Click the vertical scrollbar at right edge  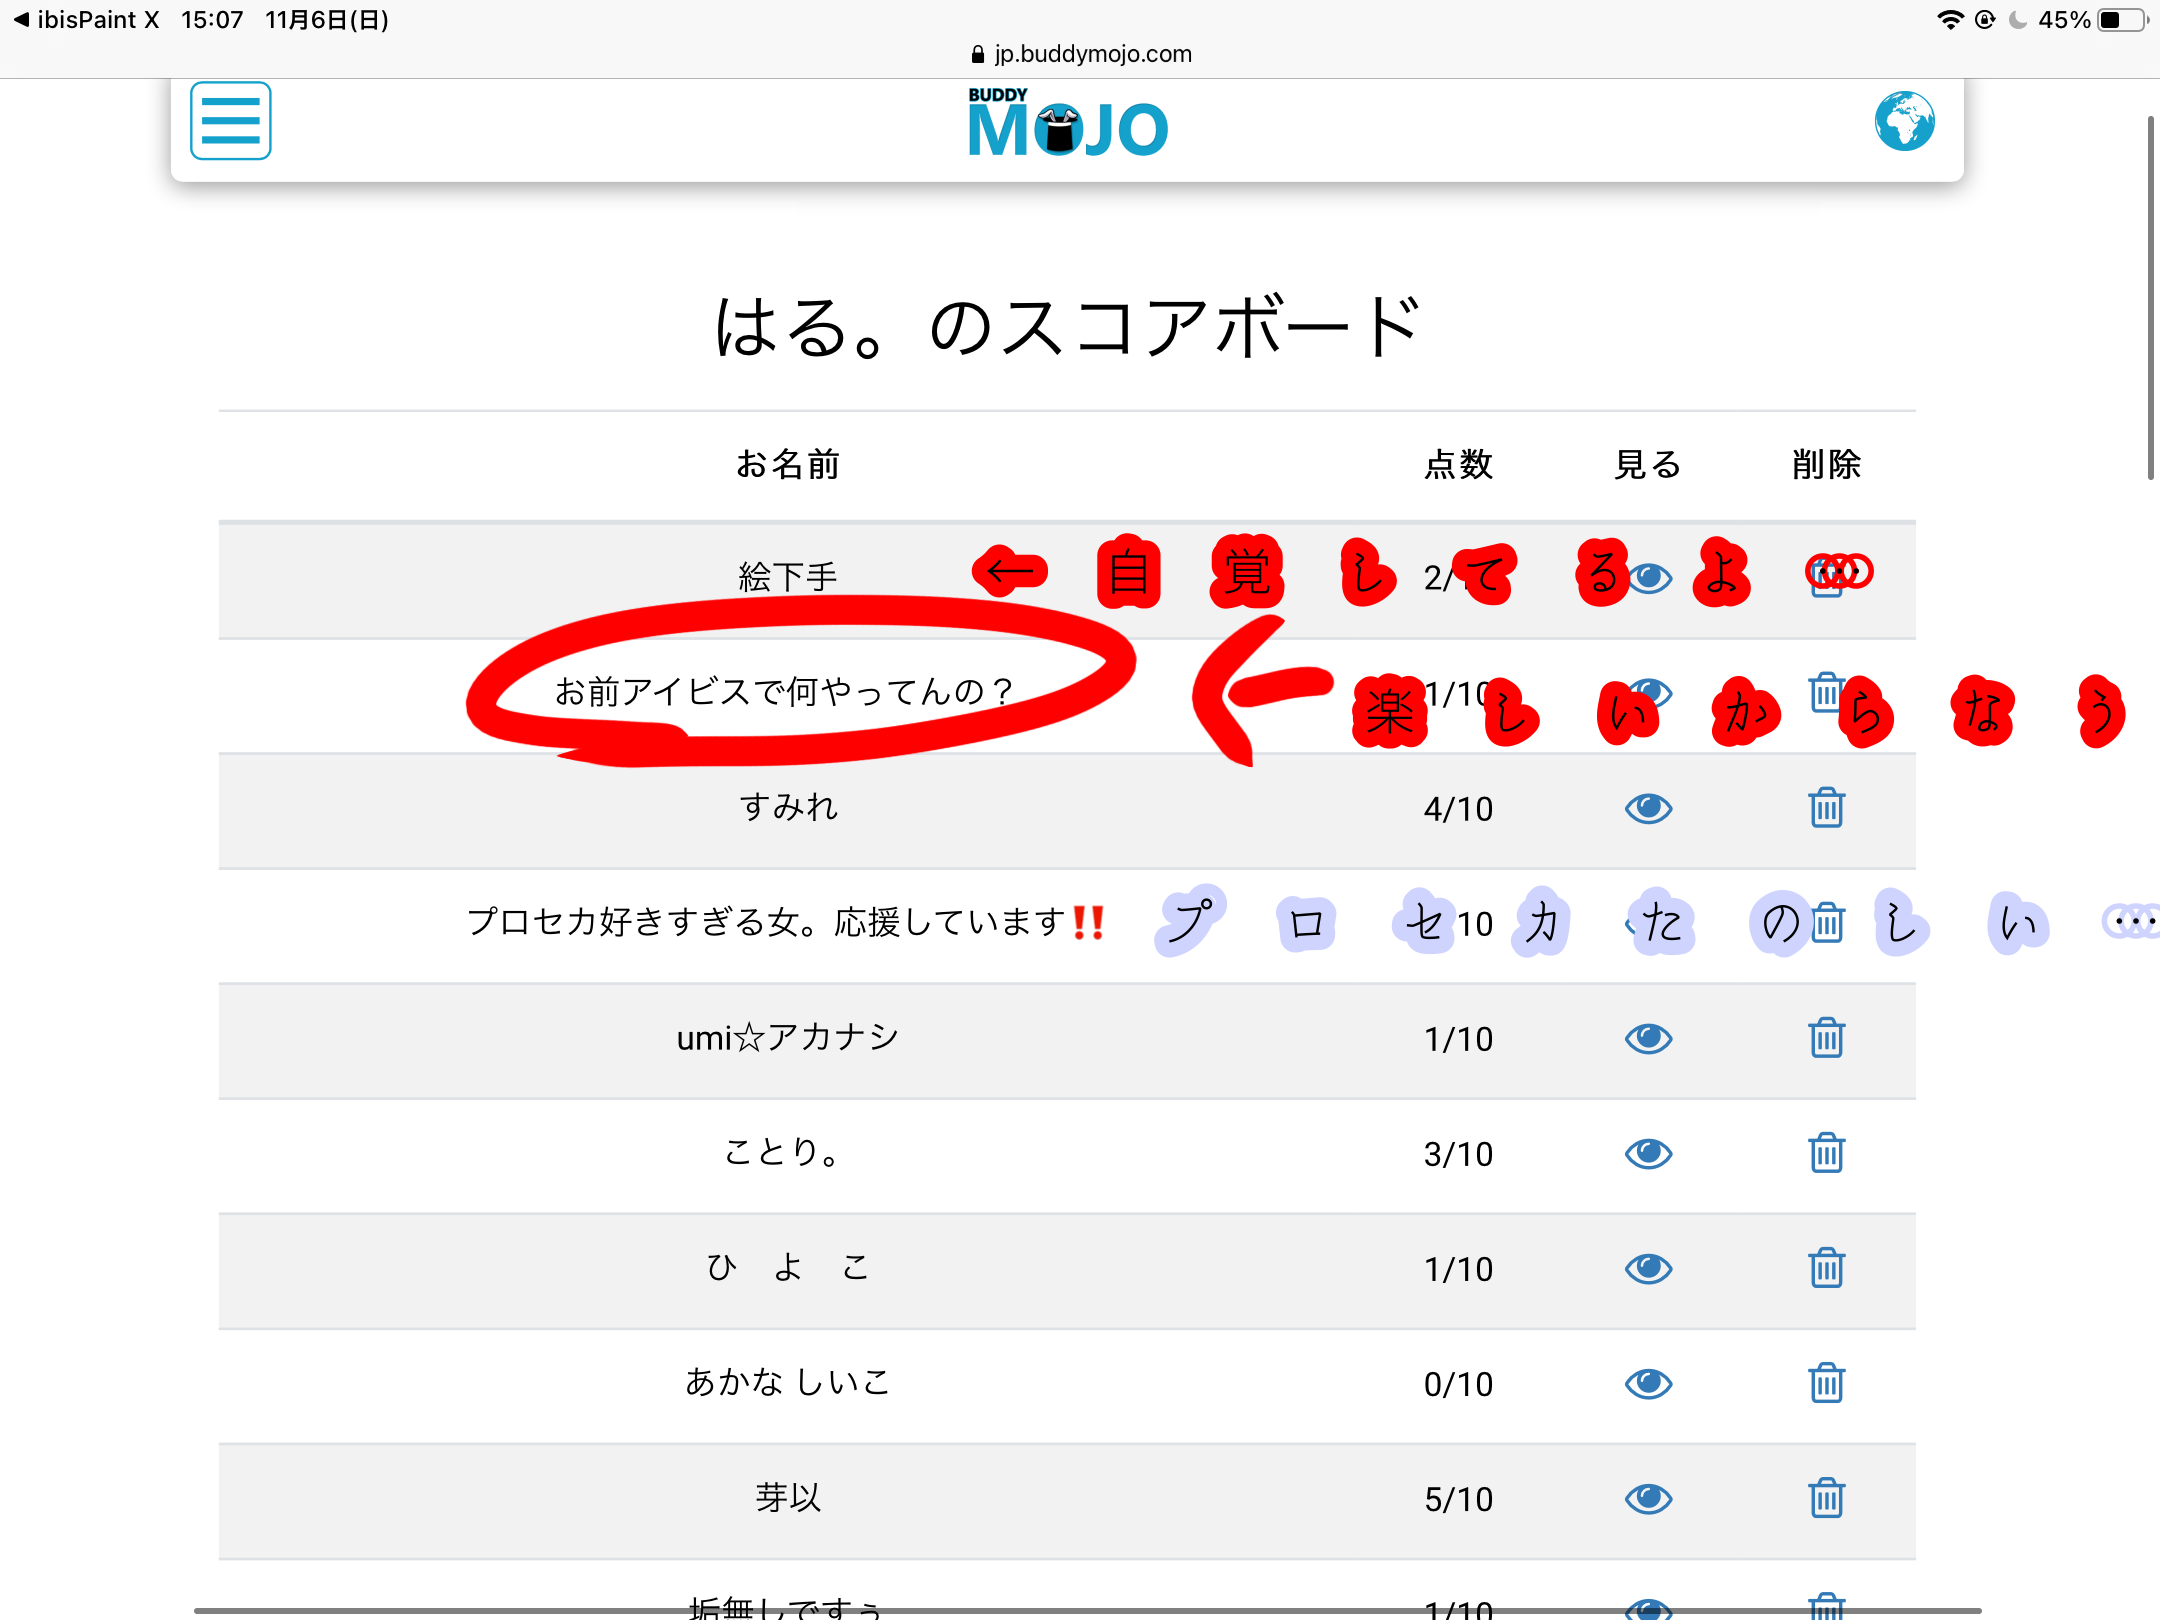pyautogui.click(x=2150, y=300)
